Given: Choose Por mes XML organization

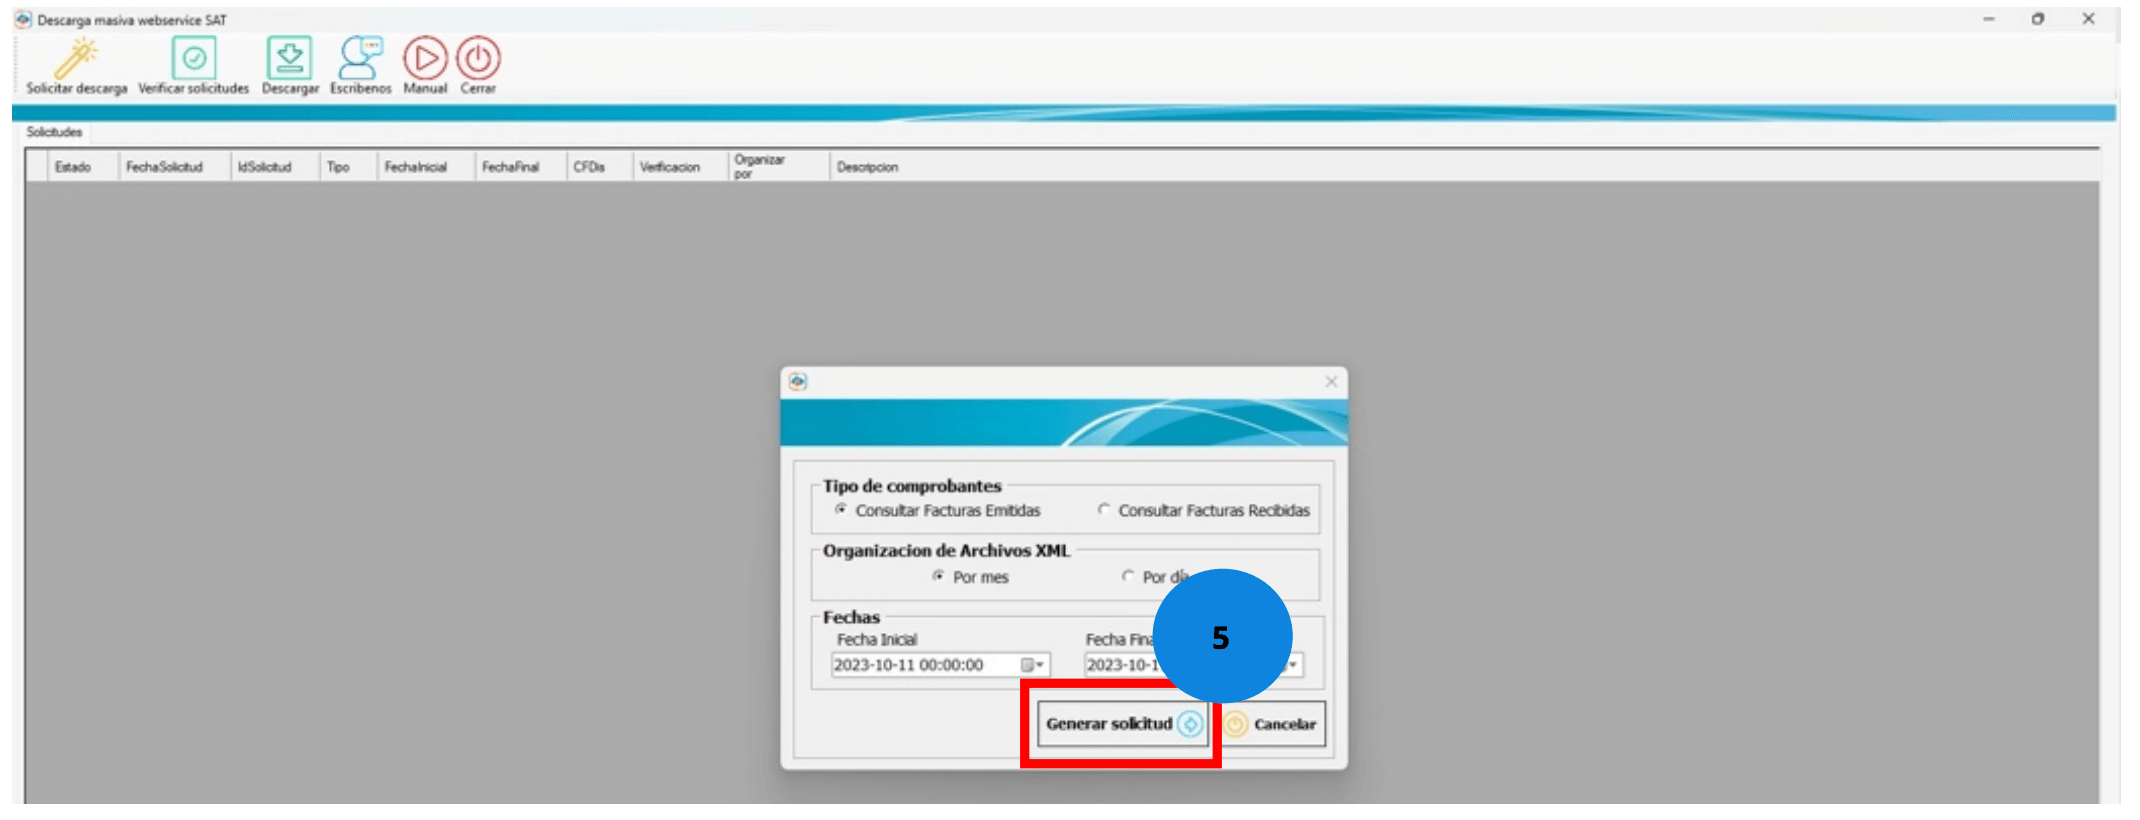Looking at the screenshot, I should (938, 577).
